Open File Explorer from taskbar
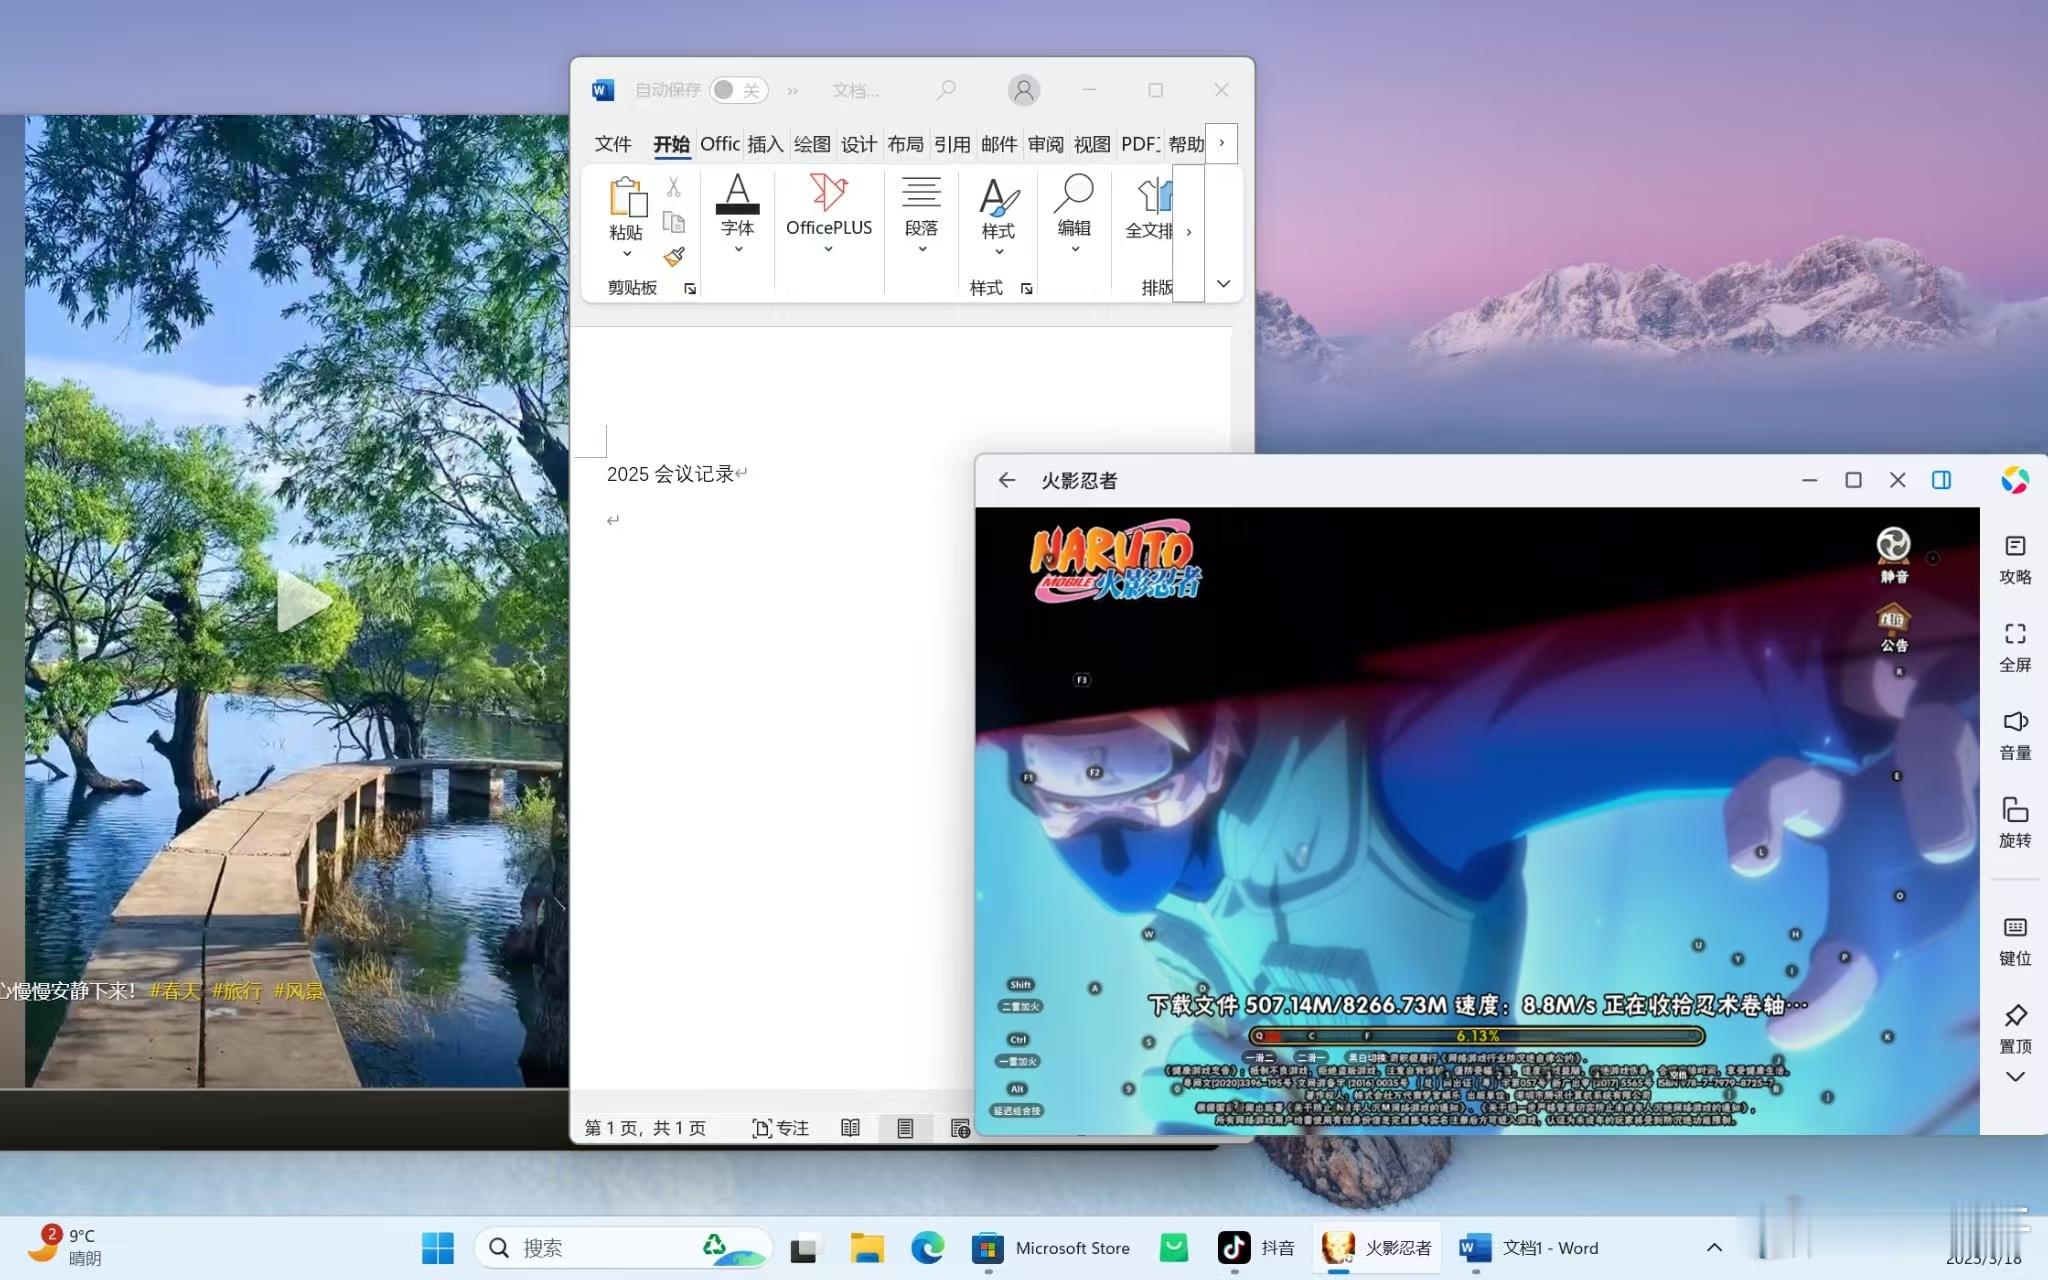Viewport: 2048px width, 1280px height. [x=867, y=1248]
